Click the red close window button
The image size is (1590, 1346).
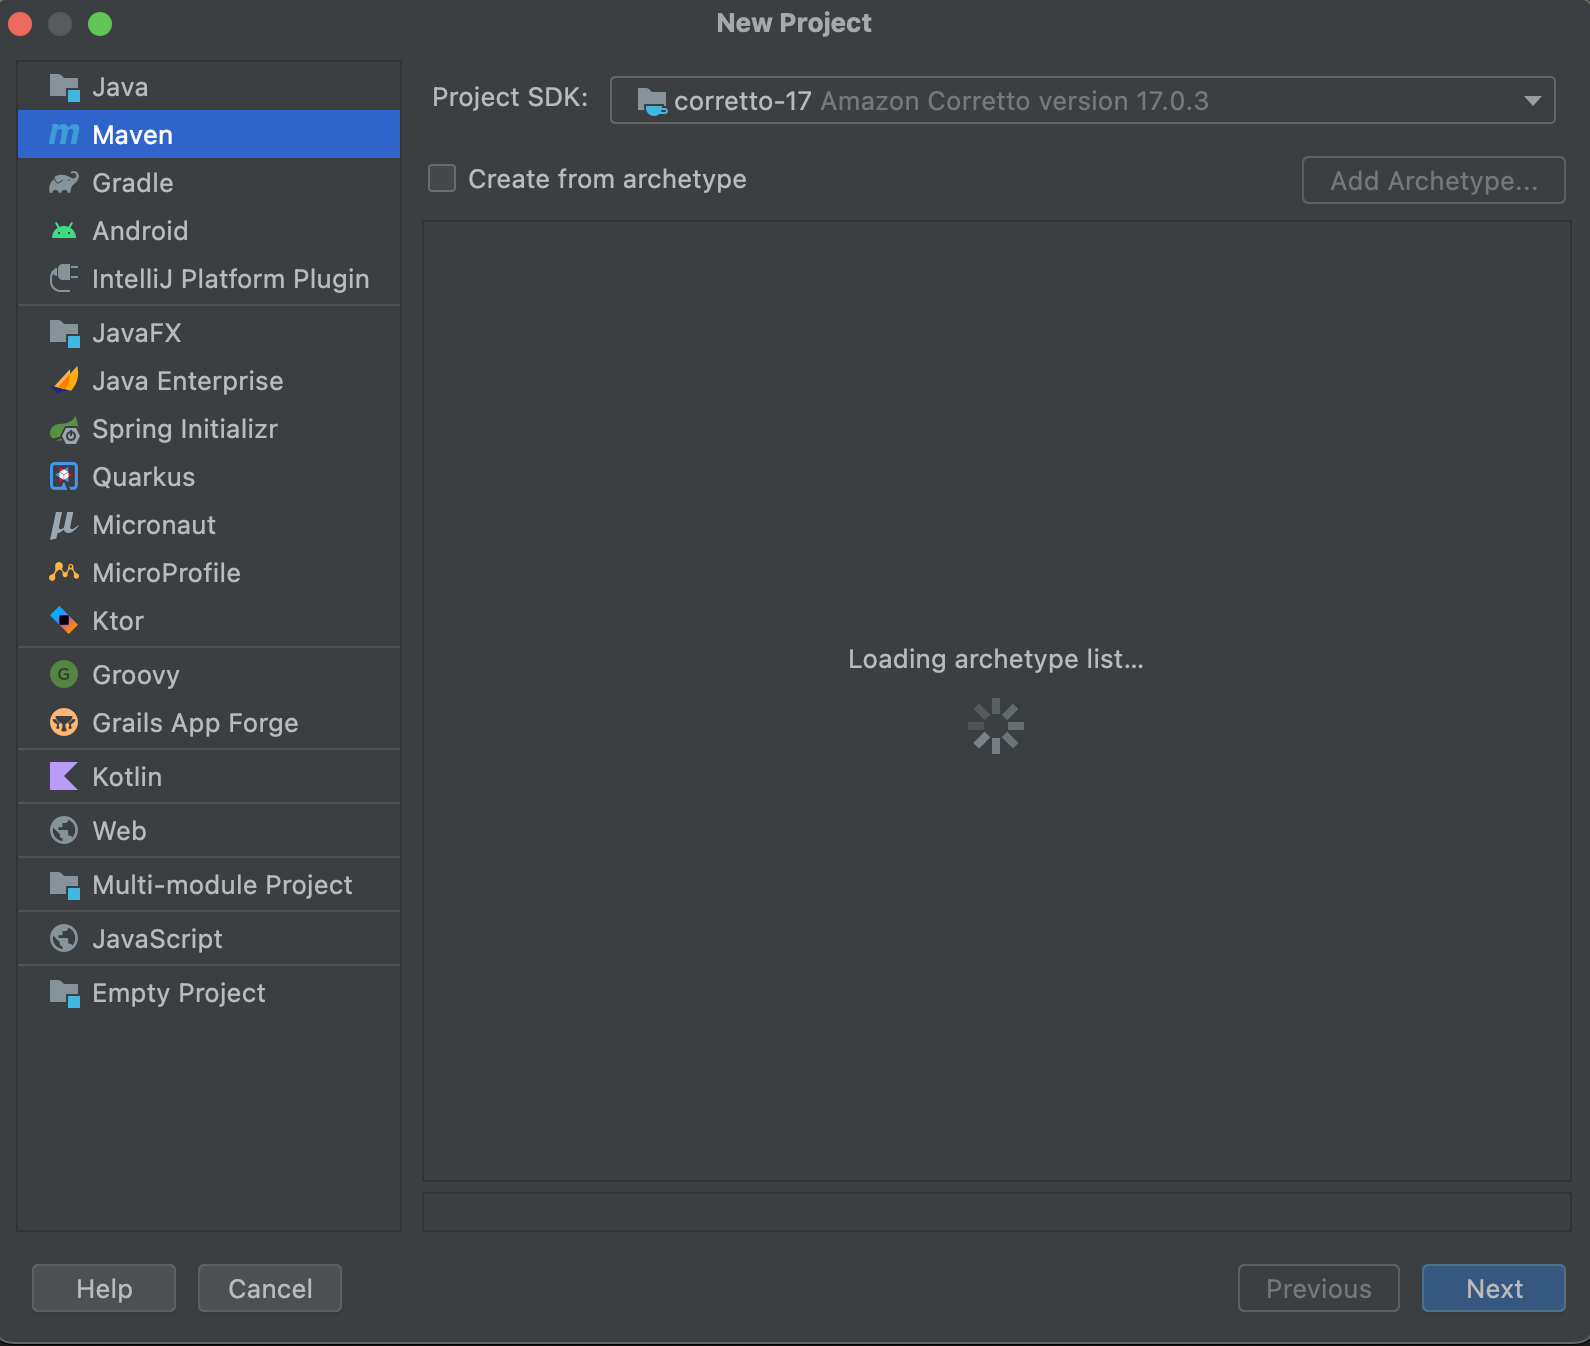pos(20,24)
